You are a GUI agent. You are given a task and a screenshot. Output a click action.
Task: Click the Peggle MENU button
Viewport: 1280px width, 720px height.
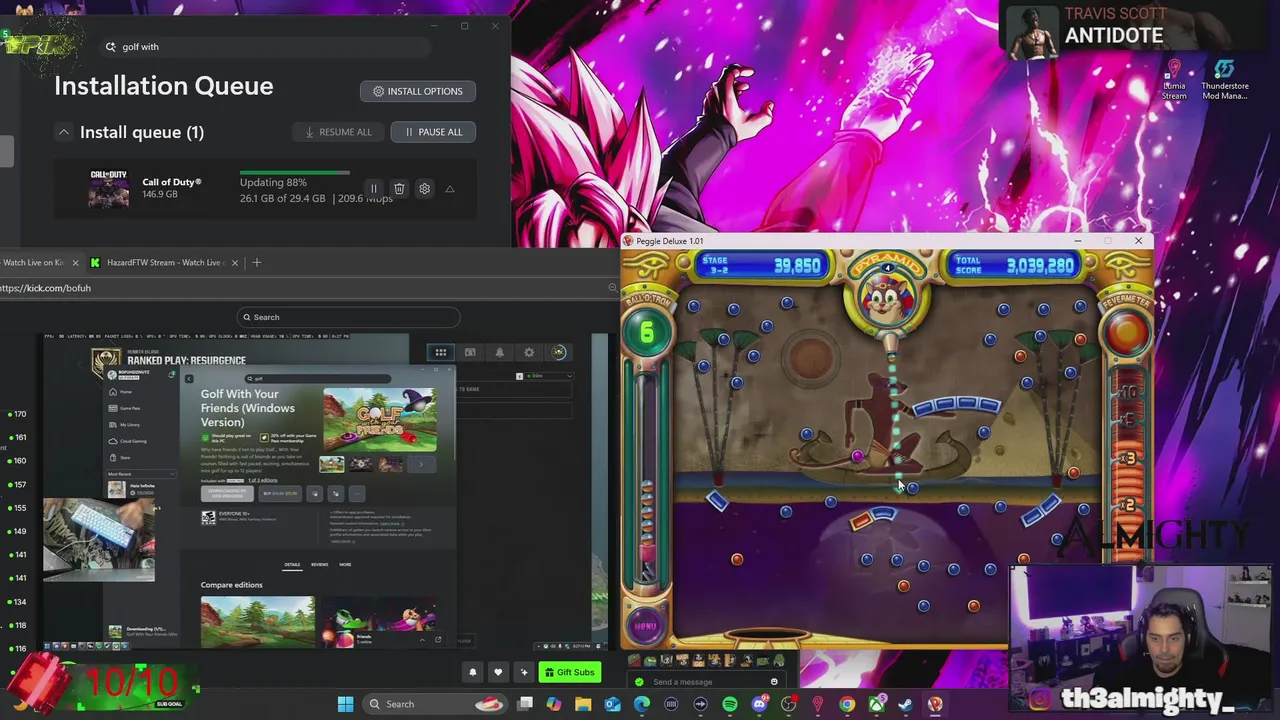[646, 627]
